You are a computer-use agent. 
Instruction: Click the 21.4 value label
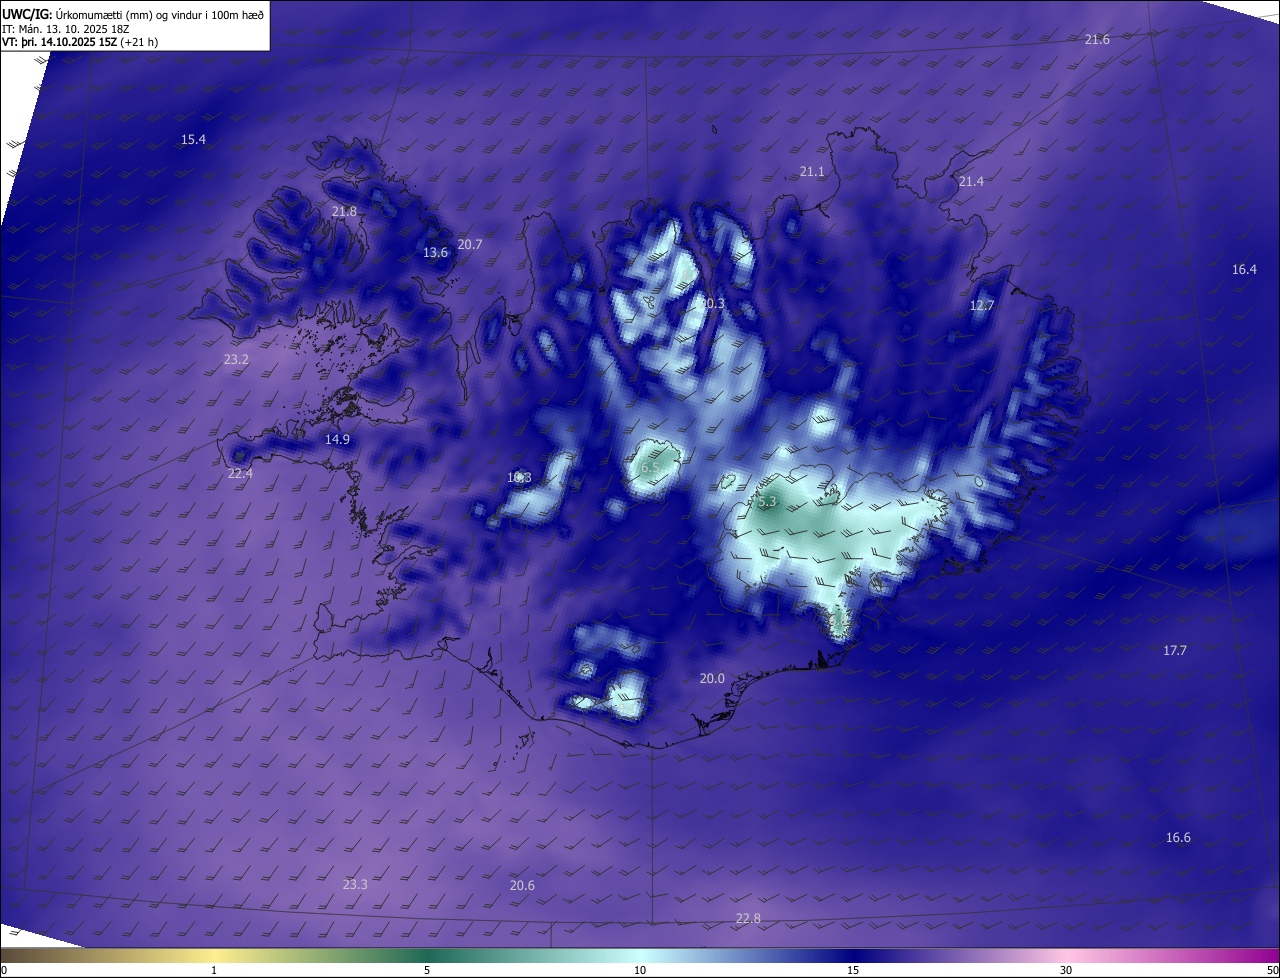click(x=971, y=182)
